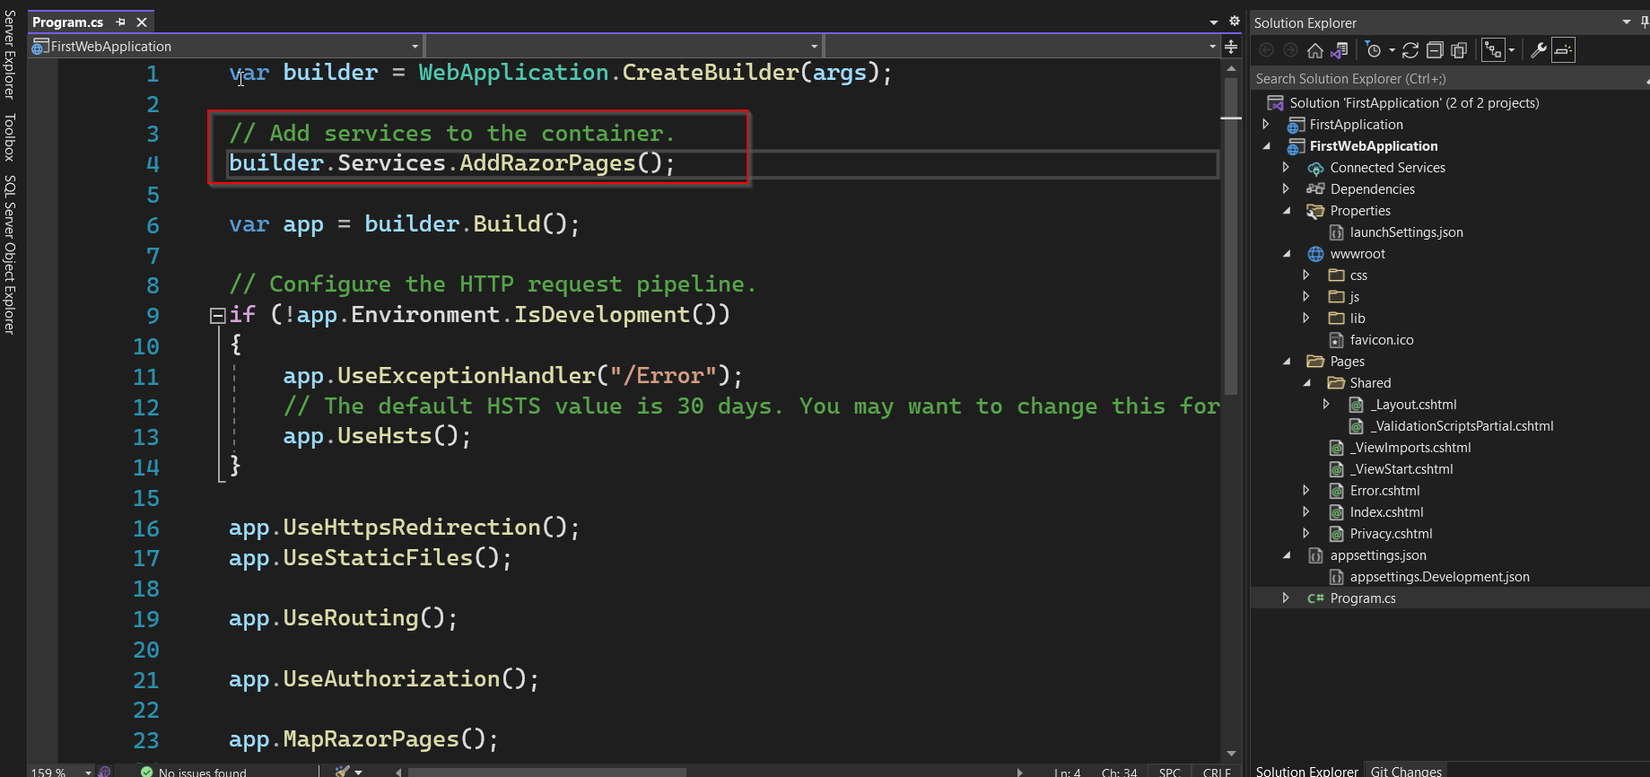Select Index.cshtml in Solution Explorer
The height and width of the screenshot is (777, 1650).
point(1386,512)
